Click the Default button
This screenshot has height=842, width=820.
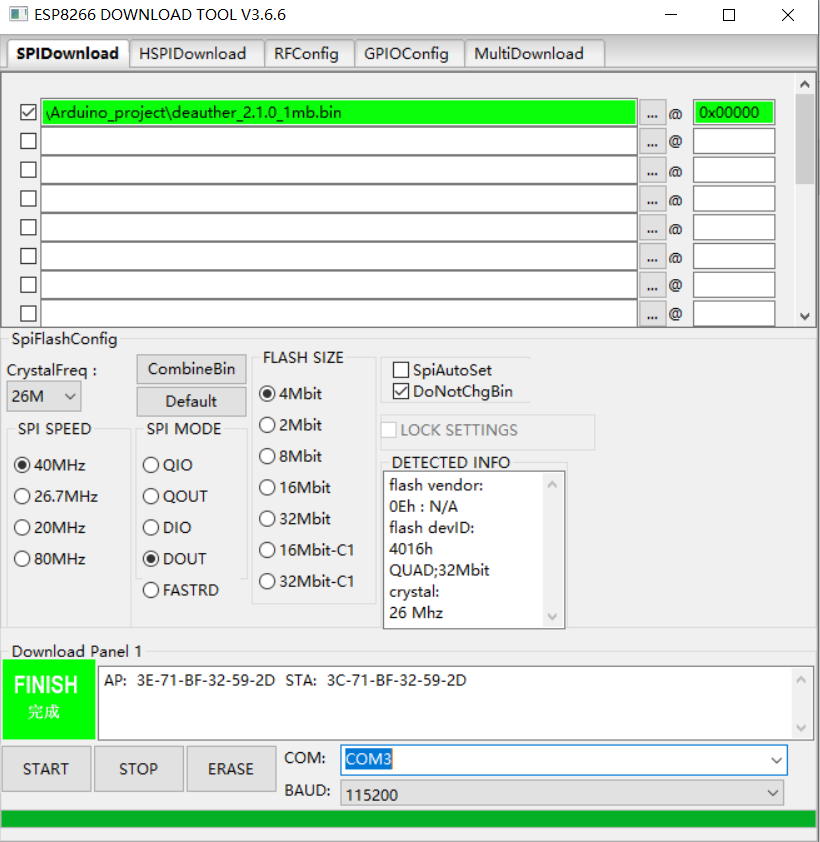click(x=191, y=401)
